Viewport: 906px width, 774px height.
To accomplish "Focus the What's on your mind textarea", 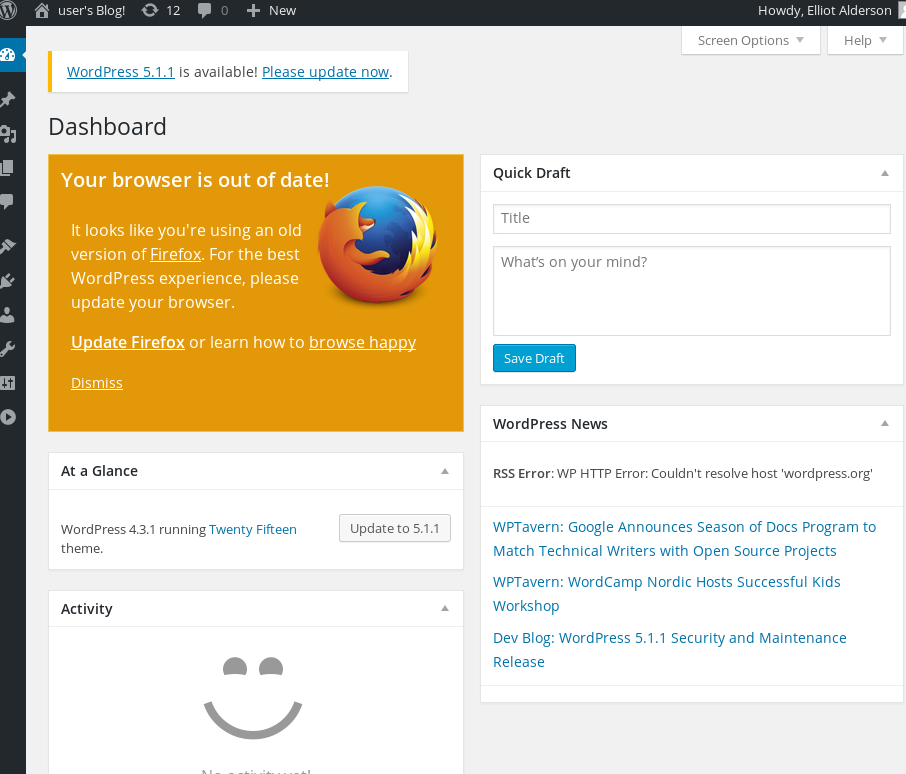I will pyautogui.click(x=692, y=291).
